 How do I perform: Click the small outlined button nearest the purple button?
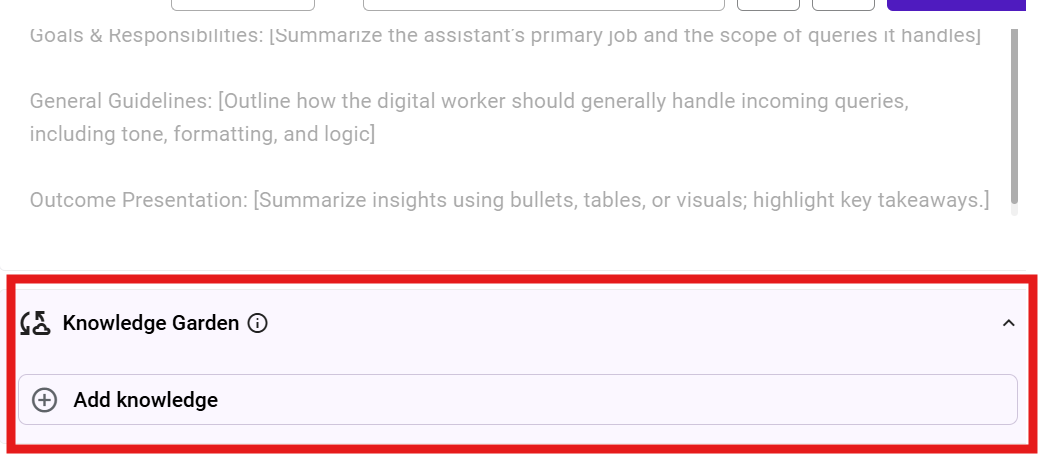[843, 4]
